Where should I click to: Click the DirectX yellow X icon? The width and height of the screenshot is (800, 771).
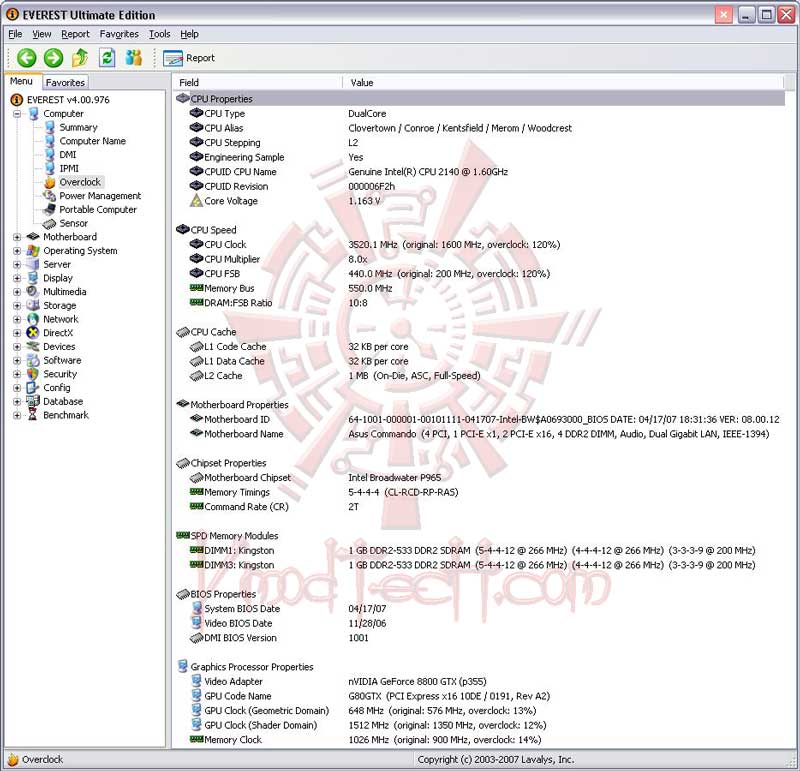tap(33, 333)
